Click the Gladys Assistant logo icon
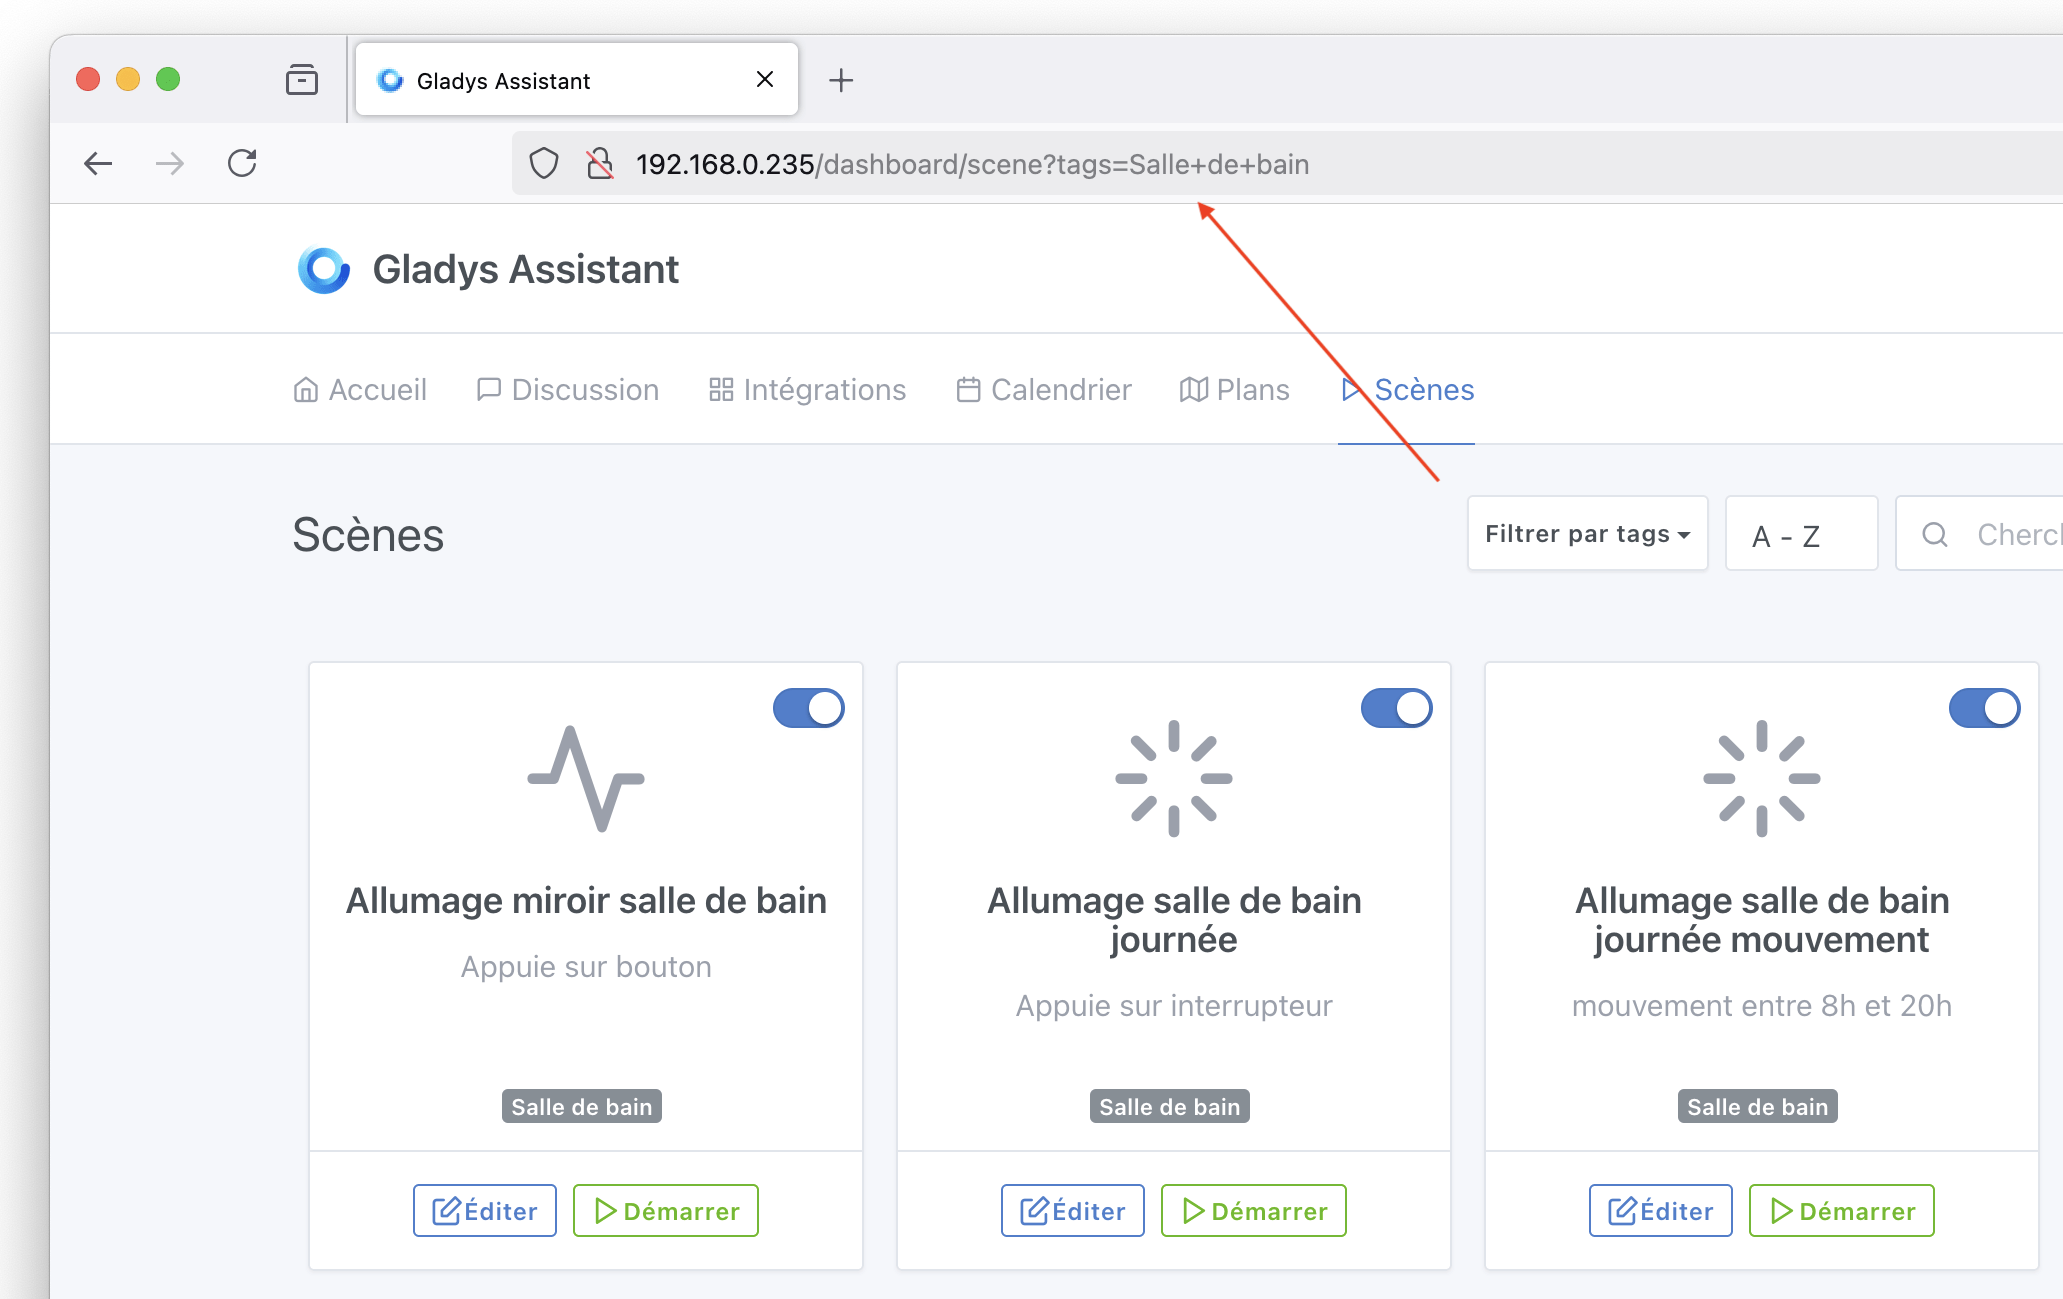This screenshot has height=1299, width=2063. coord(323,270)
